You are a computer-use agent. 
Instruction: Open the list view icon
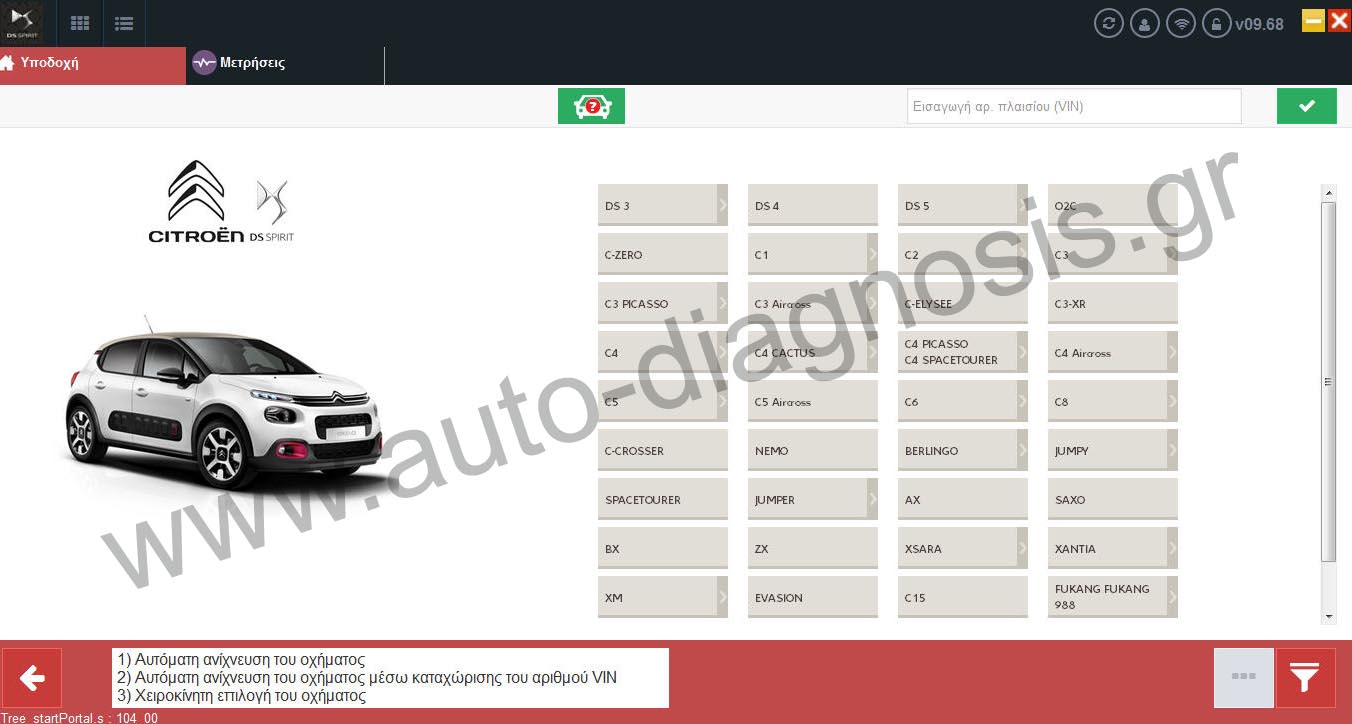pos(124,23)
